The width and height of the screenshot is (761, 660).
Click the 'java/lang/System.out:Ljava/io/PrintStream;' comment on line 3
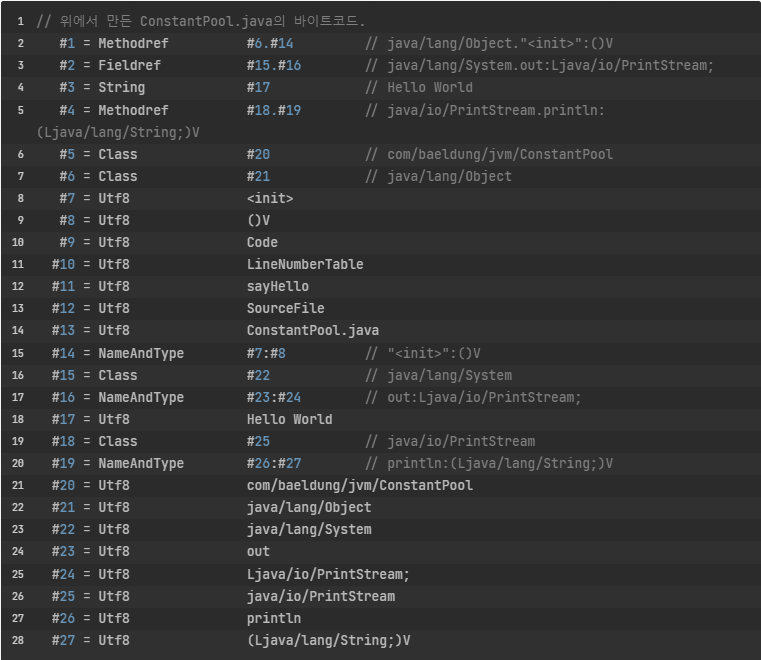pyautogui.click(x=550, y=66)
